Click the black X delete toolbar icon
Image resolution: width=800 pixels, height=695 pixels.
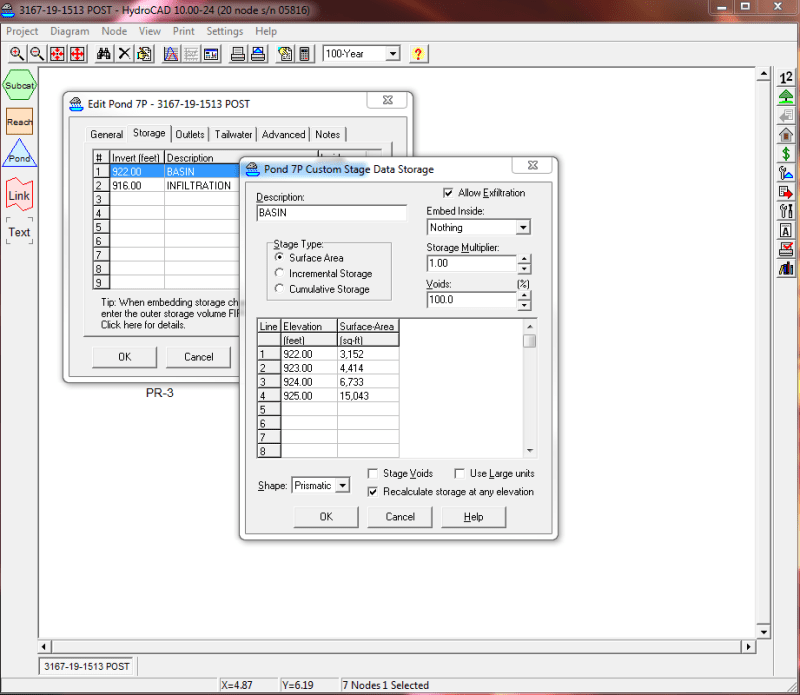coord(124,54)
